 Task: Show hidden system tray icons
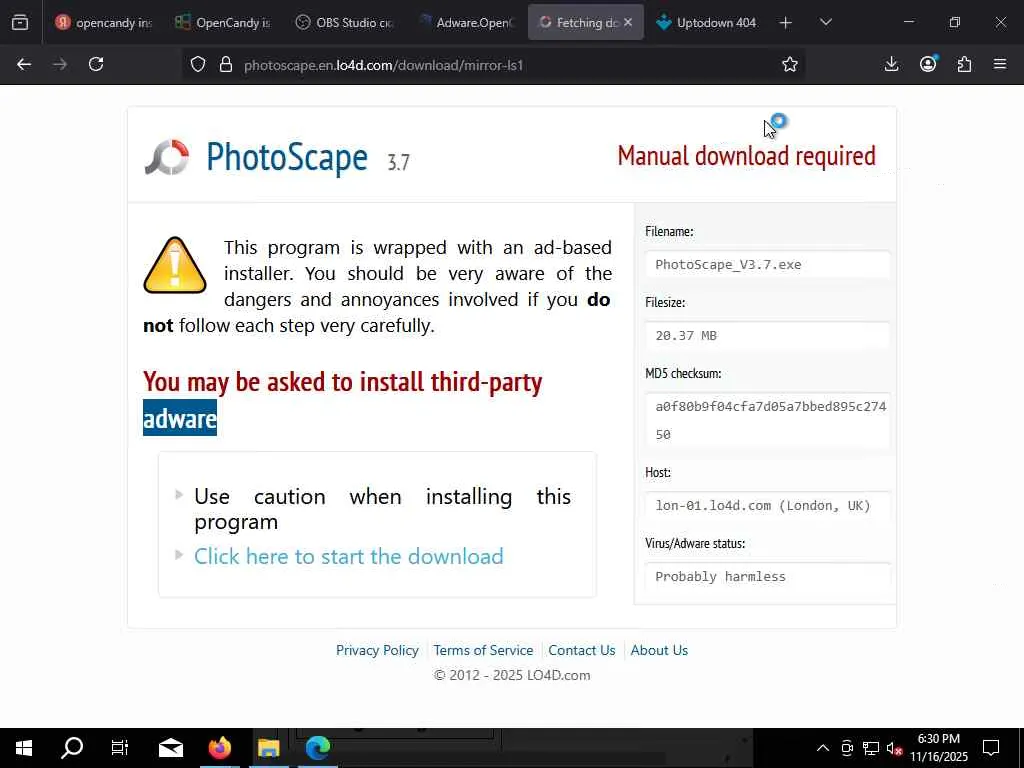point(823,748)
